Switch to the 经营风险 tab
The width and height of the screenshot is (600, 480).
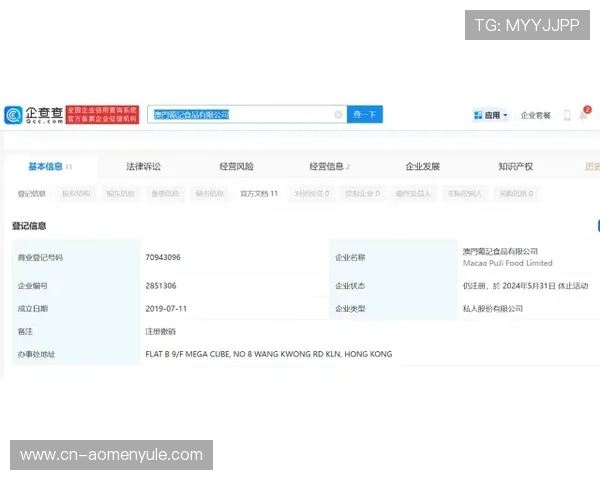(x=236, y=167)
